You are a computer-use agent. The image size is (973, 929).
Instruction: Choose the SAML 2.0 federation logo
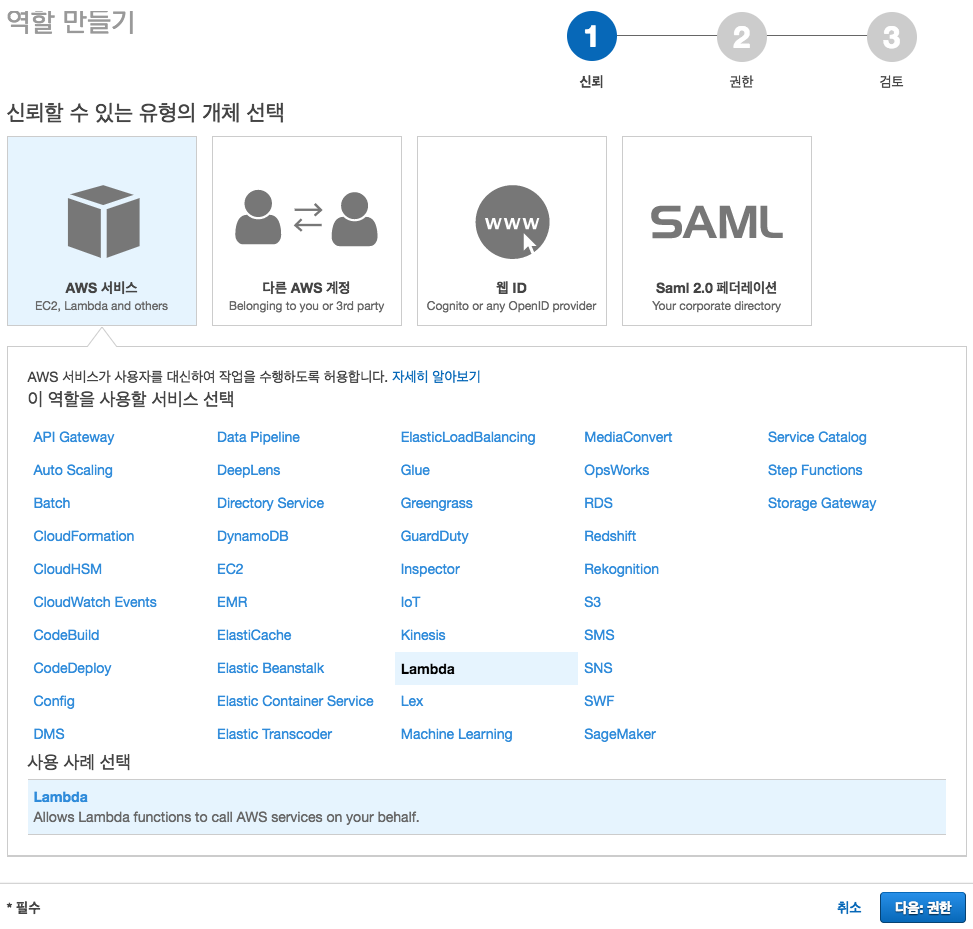(717, 222)
